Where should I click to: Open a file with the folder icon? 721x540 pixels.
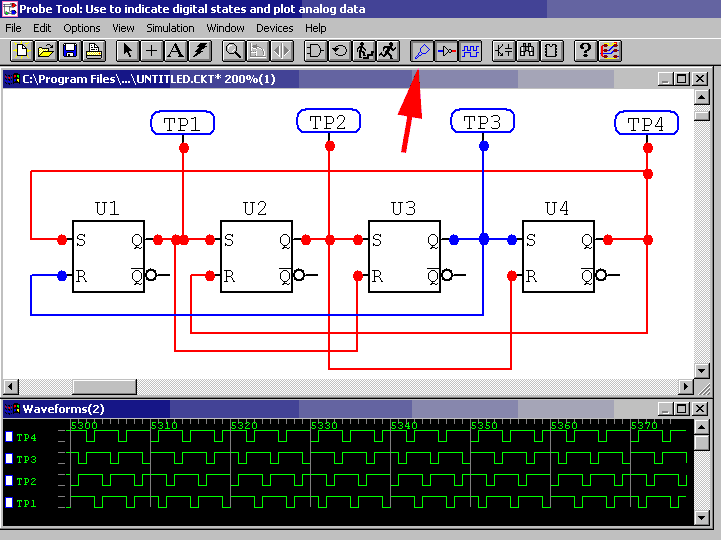46,51
